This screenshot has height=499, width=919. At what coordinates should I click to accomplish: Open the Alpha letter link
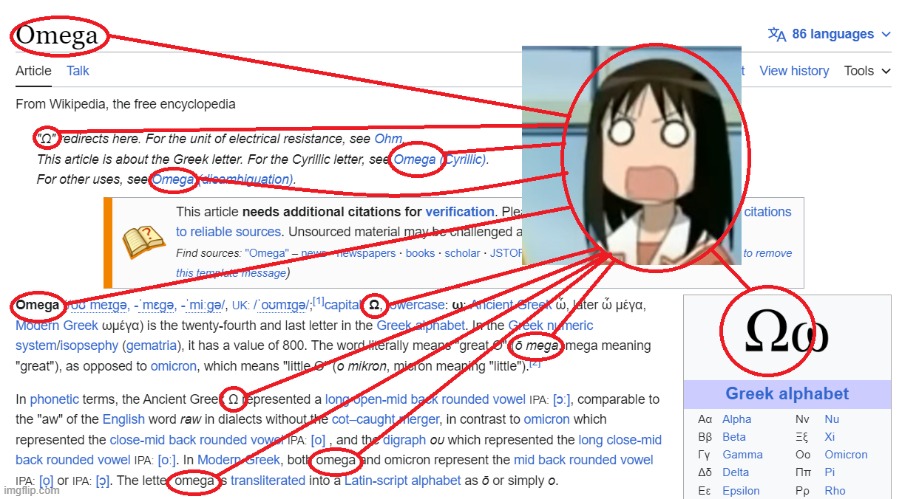coord(736,419)
